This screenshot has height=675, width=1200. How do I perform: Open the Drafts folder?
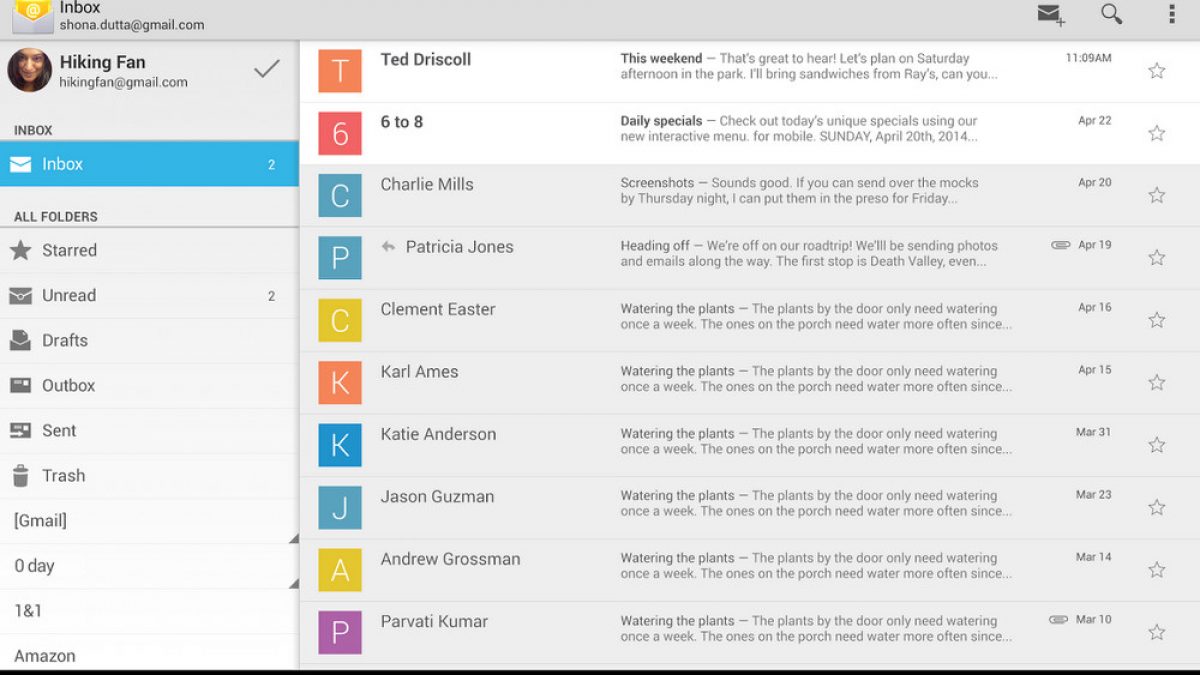149,340
